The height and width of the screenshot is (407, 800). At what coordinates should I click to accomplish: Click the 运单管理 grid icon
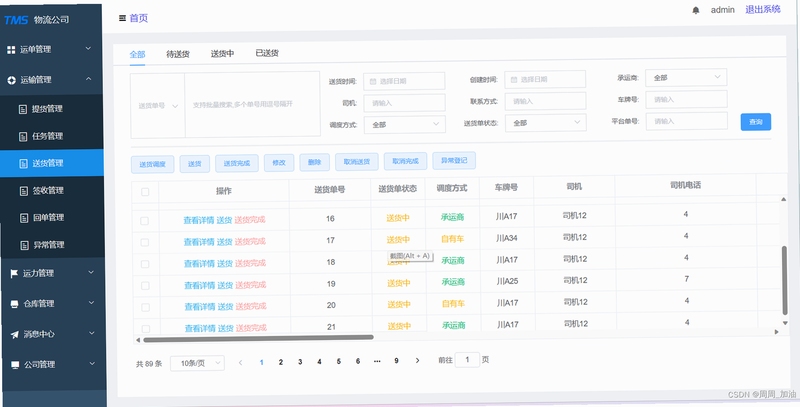tap(11, 49)
